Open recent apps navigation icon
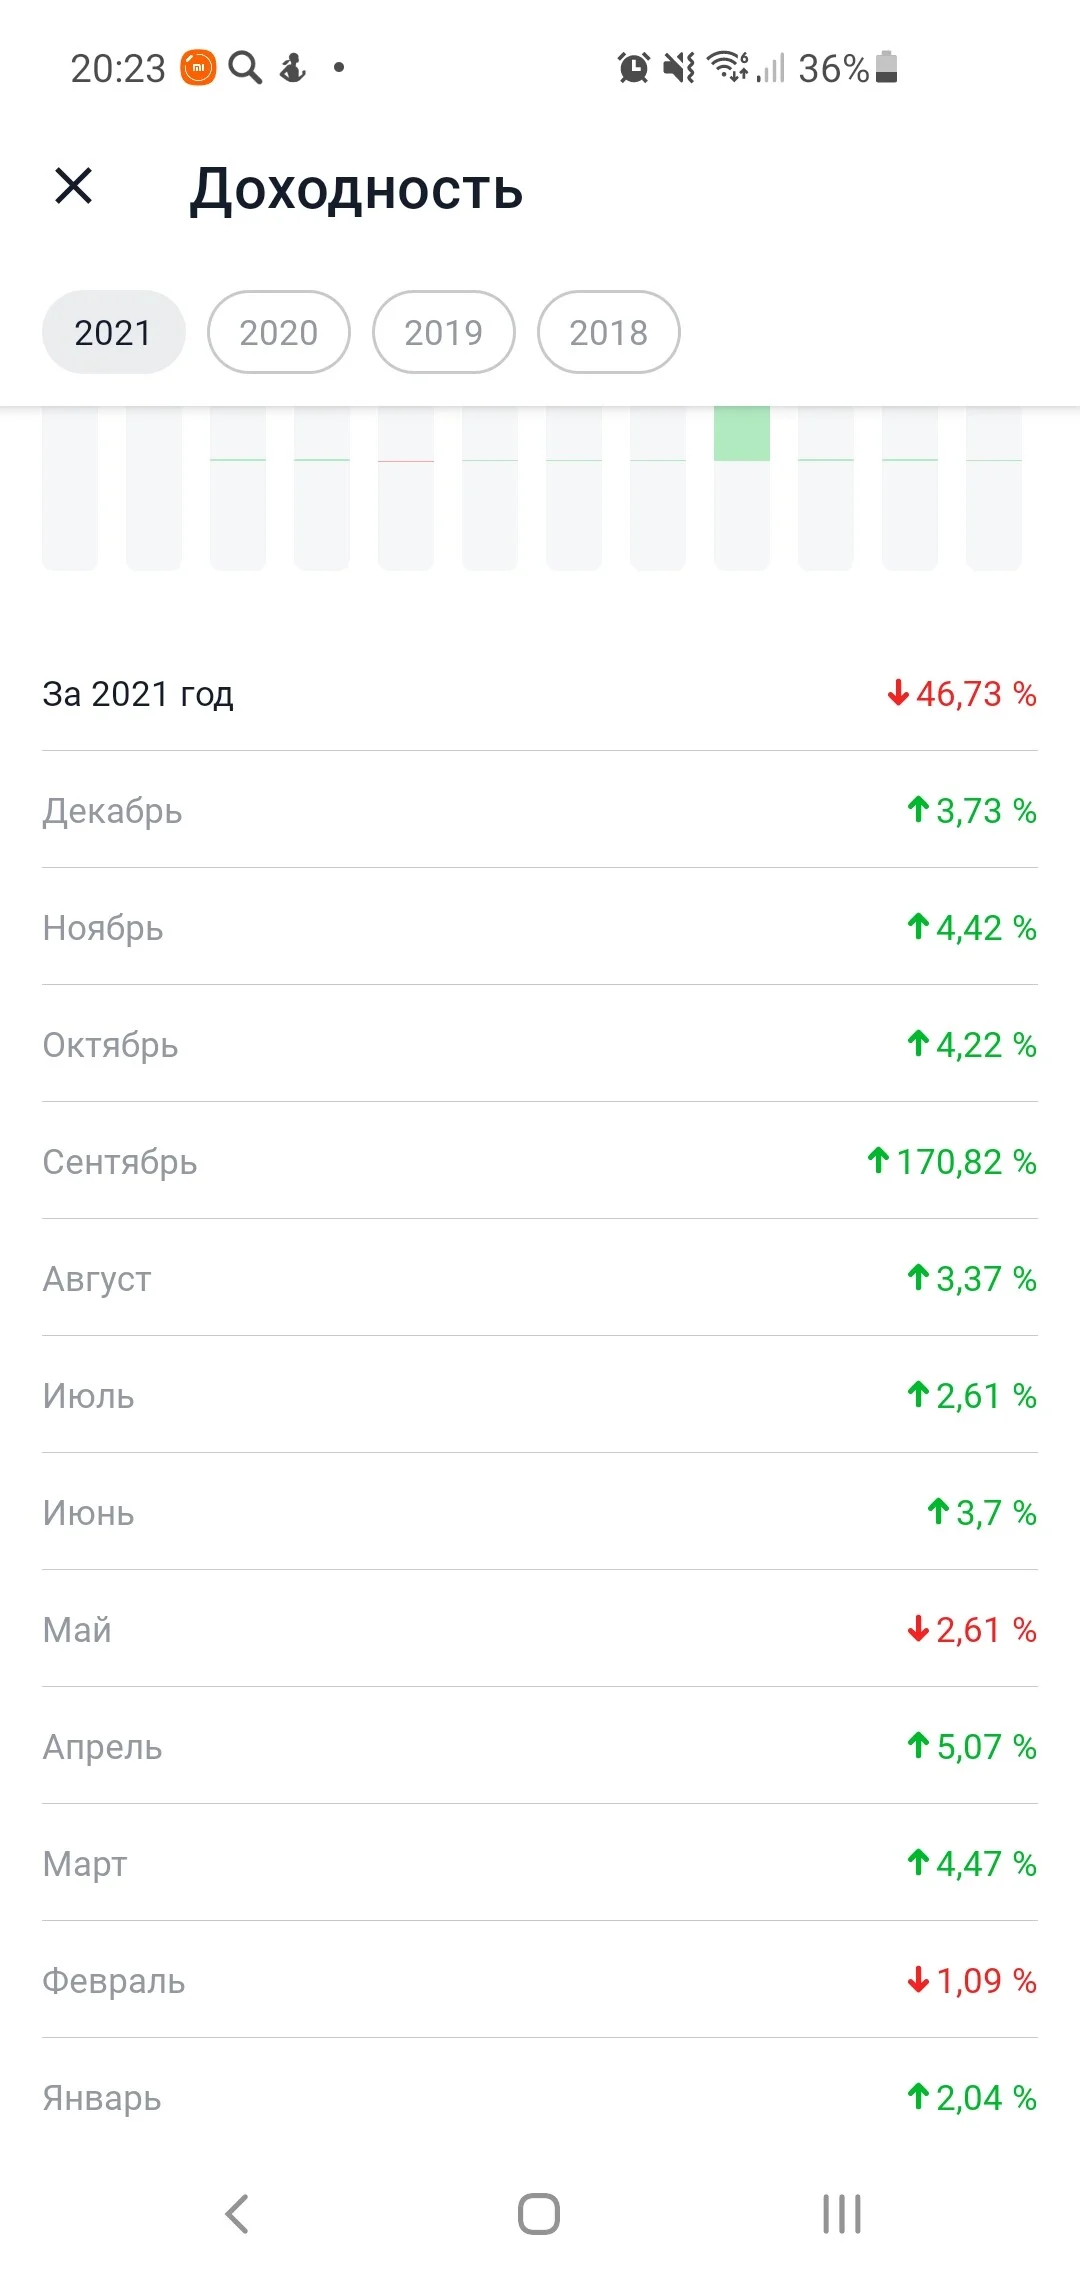Viewport: 1080px width, 2280px height. pyautogui.click(x=841, y=2213)
